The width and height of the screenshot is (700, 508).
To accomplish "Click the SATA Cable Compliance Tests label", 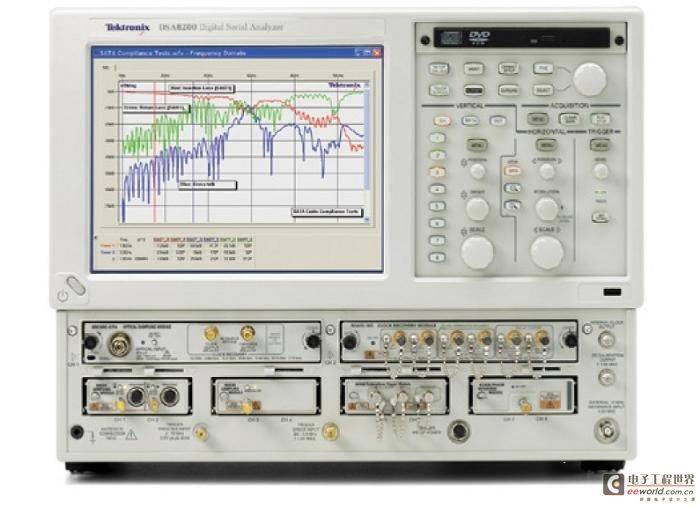I will (326, 212).
